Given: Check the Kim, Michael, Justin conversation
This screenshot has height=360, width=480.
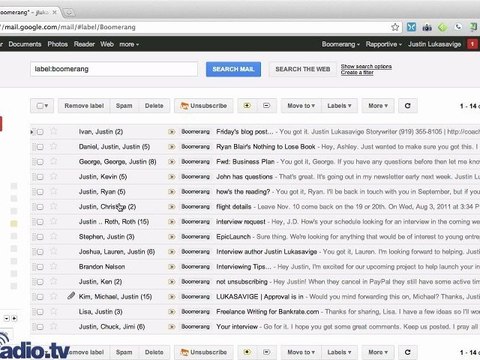Looking at the screenshot, I should 40,297.
